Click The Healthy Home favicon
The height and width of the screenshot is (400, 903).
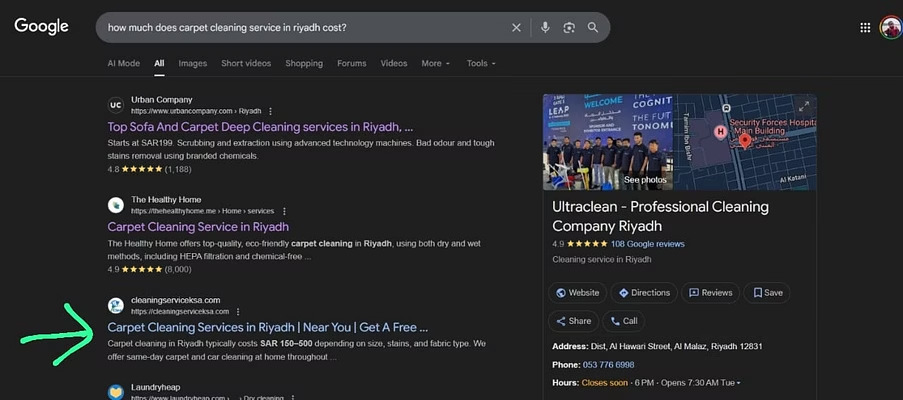click(x=116, y=205)
